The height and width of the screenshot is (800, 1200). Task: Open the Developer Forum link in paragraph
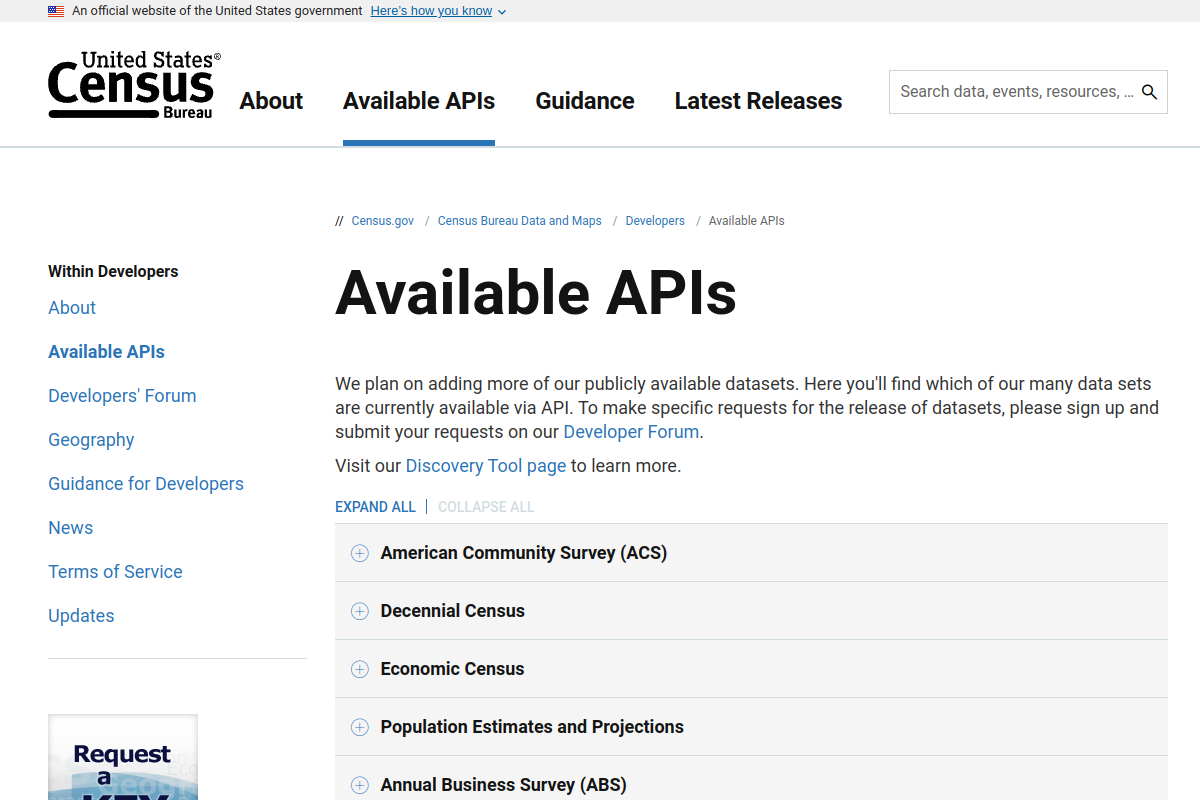point(631,432)
